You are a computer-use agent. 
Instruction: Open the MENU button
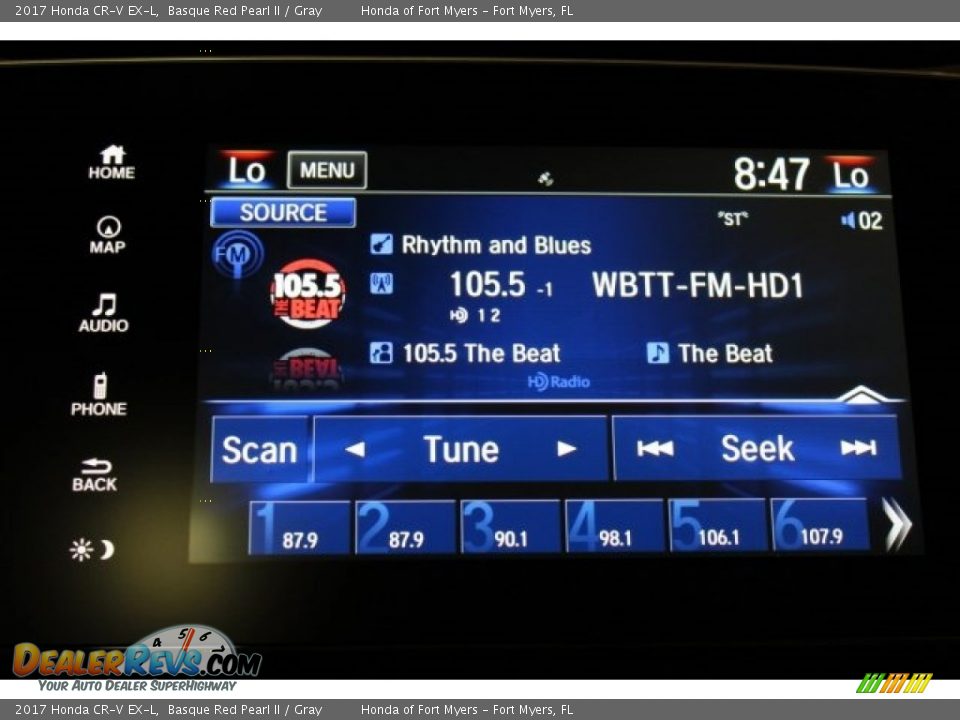tap(327, 171)
